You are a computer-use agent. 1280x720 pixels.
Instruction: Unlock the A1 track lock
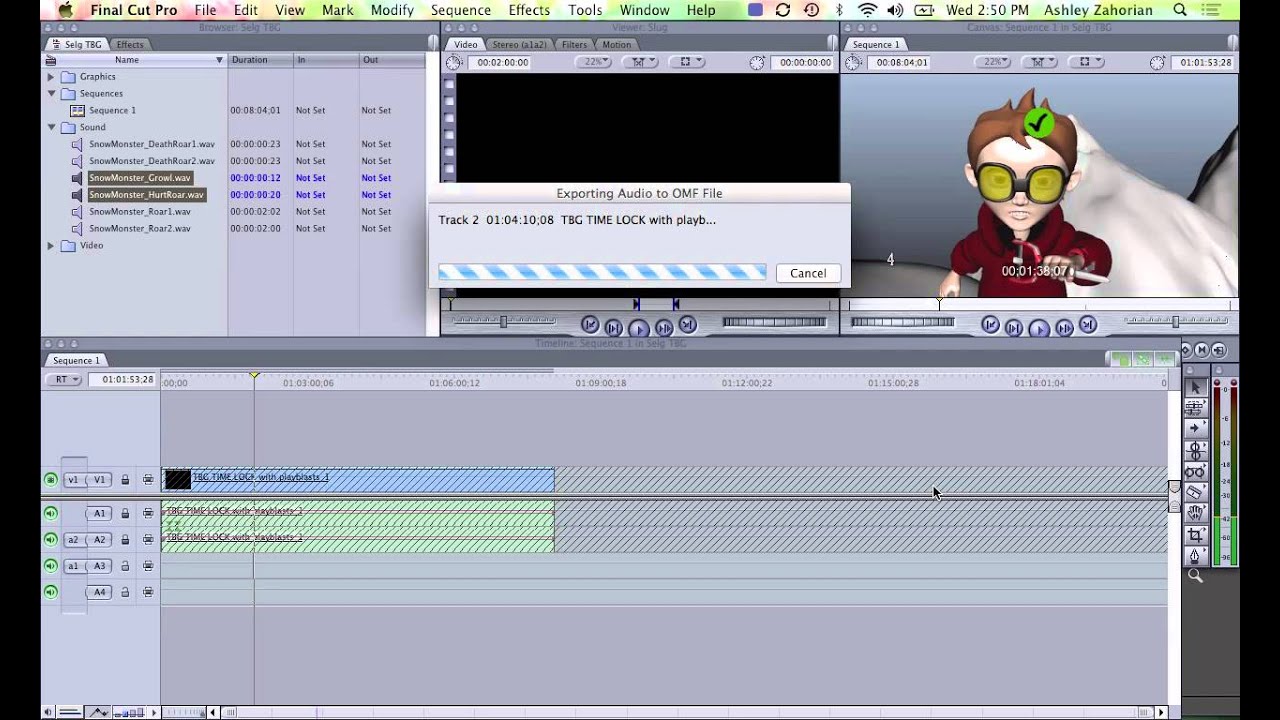tap(125, 514)
